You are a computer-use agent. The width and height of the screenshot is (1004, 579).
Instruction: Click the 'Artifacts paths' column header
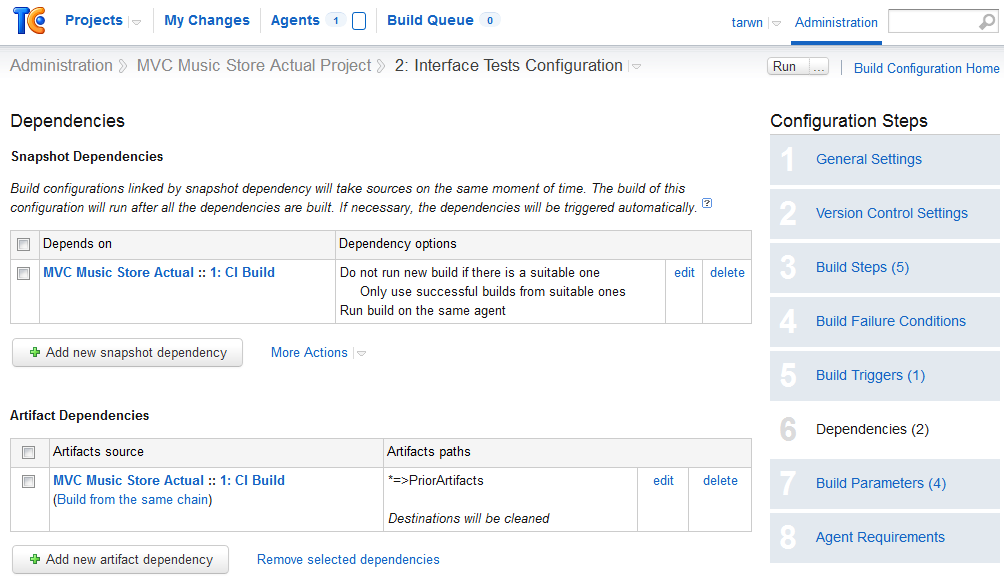click(x=428, y=452)
